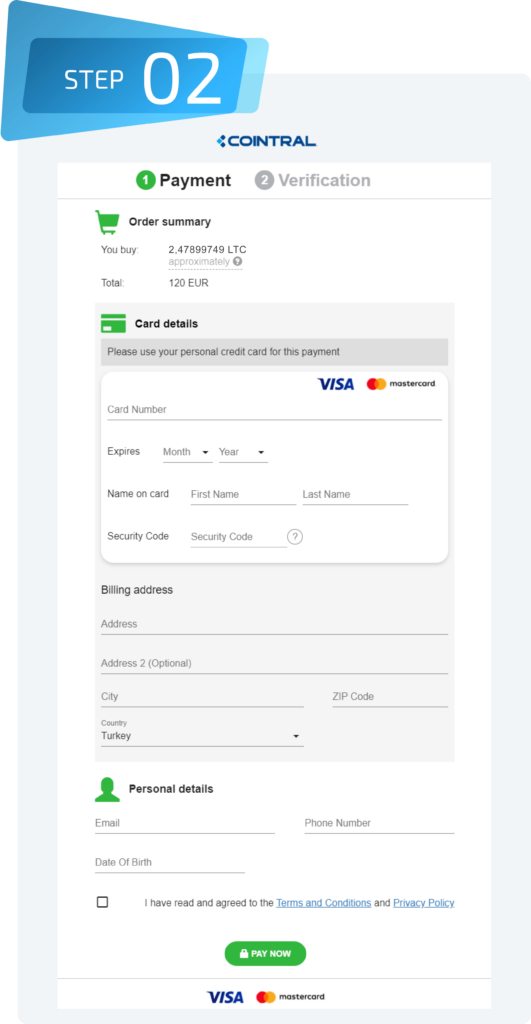Image resolution: width=531 pixels, height=1024 pixels.
Task: Click into the Email field
Action: (185, 824)
